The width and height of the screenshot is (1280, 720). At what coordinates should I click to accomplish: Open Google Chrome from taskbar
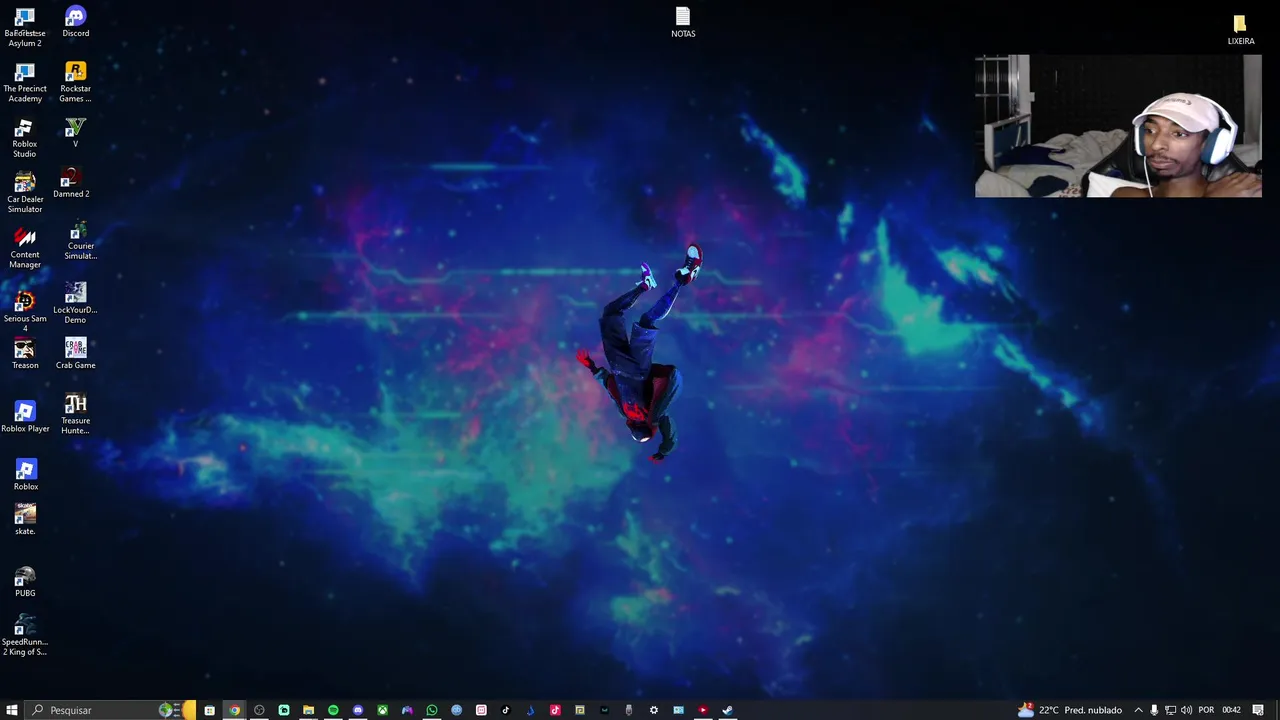[234, 710]
